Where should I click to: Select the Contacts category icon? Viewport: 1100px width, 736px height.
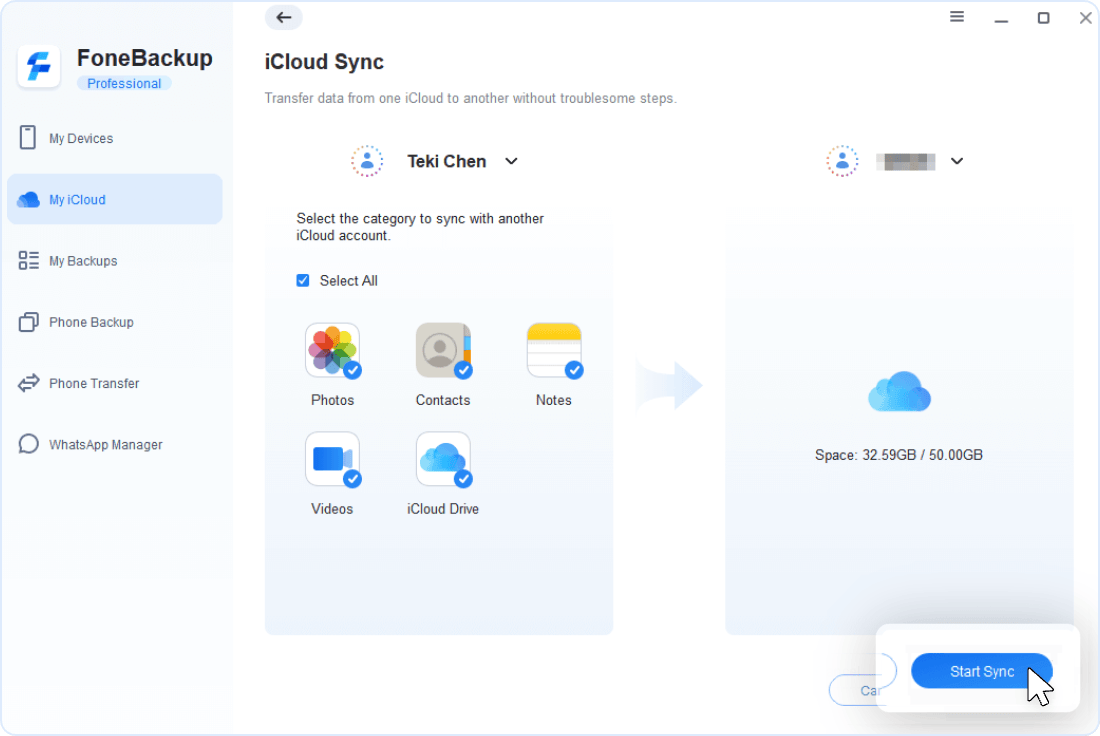tap(443, 350)
